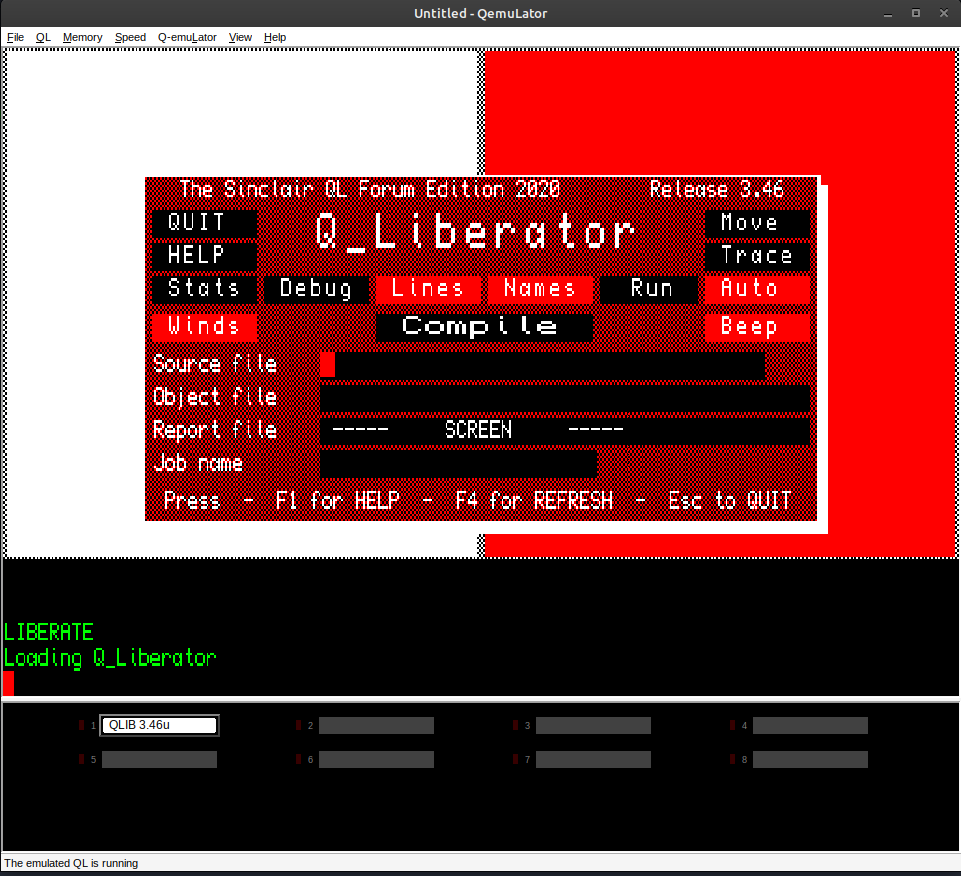Click 'The emulated QL is running' status

pos(71,863)
